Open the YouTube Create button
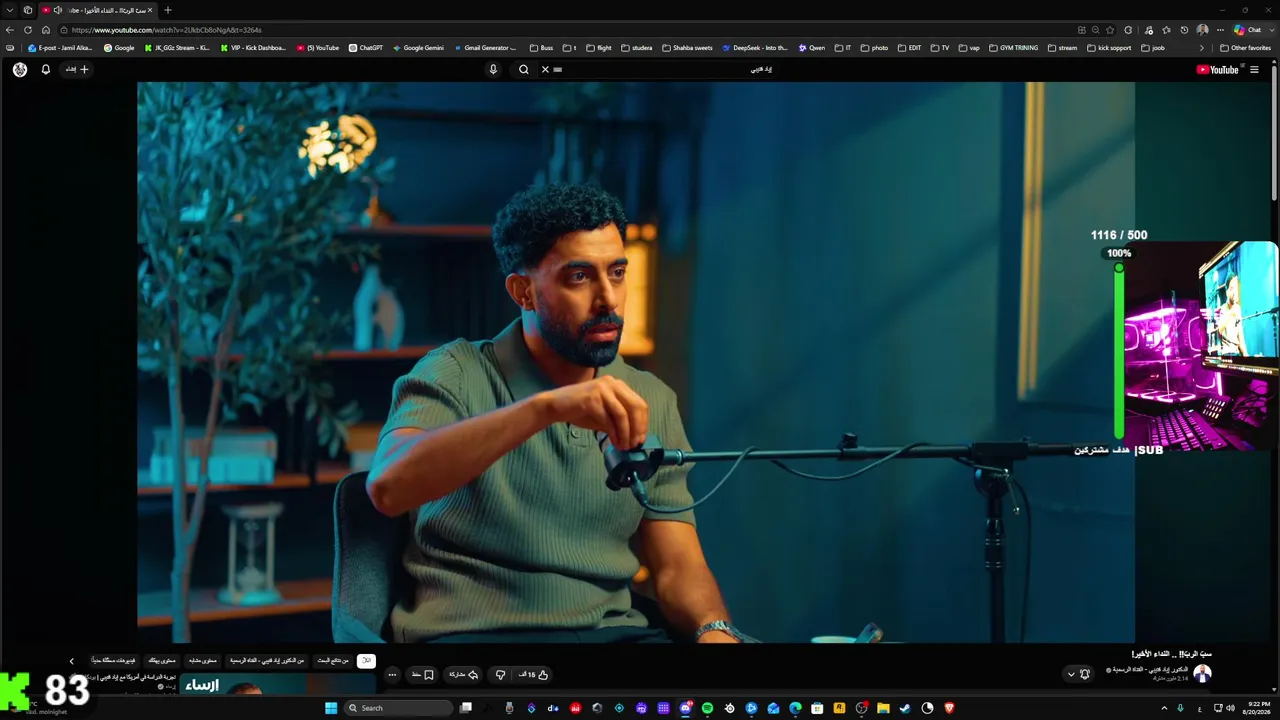The height and width of the screenshot is (720, 1280). (78, 70)
